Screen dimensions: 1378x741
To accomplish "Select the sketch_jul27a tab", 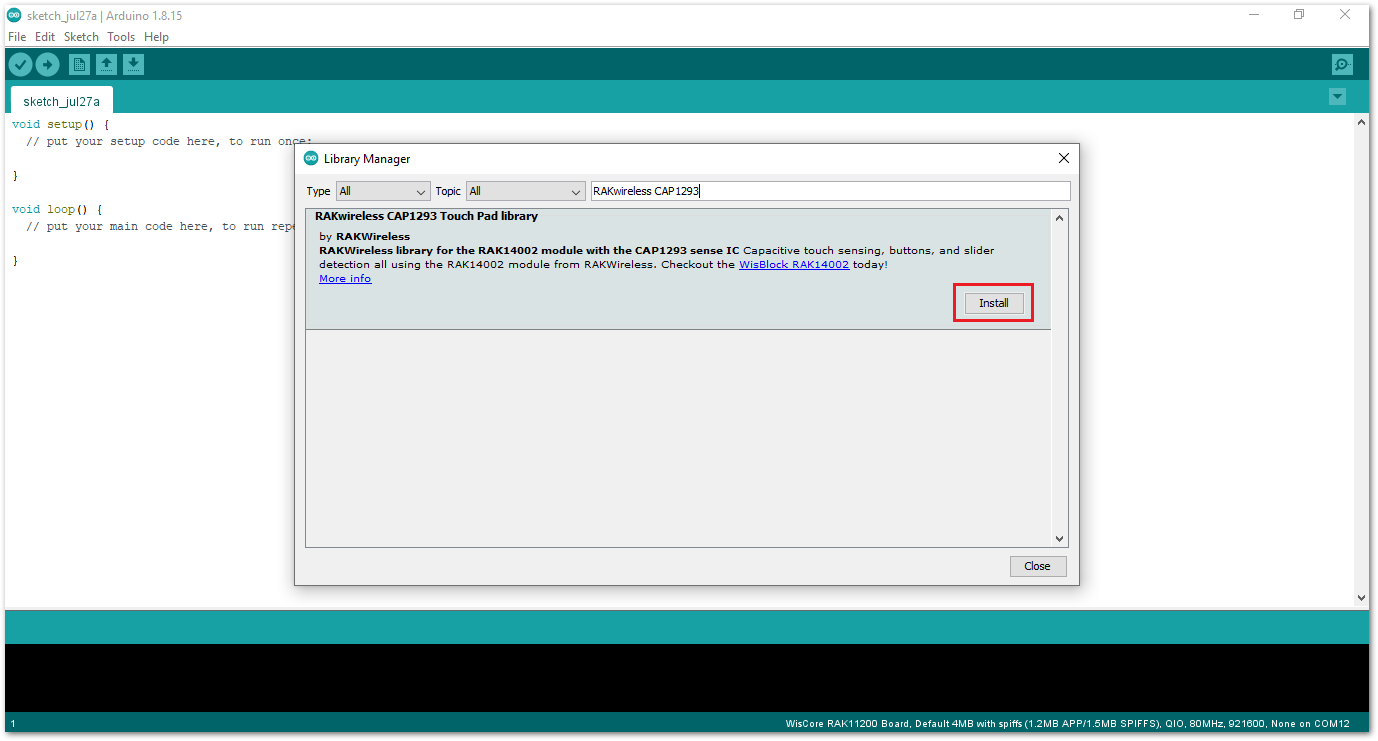I will [61, 101].
